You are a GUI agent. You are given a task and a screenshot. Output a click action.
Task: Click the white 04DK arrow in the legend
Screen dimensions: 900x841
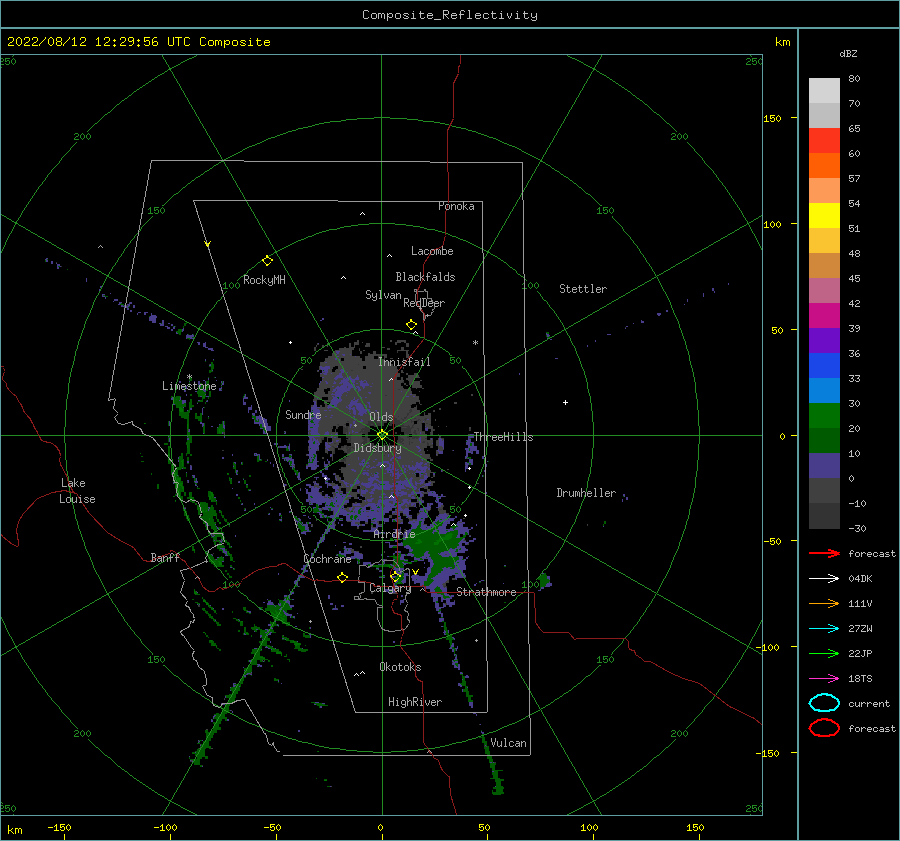pyautogui.click(x=824, y=579)
